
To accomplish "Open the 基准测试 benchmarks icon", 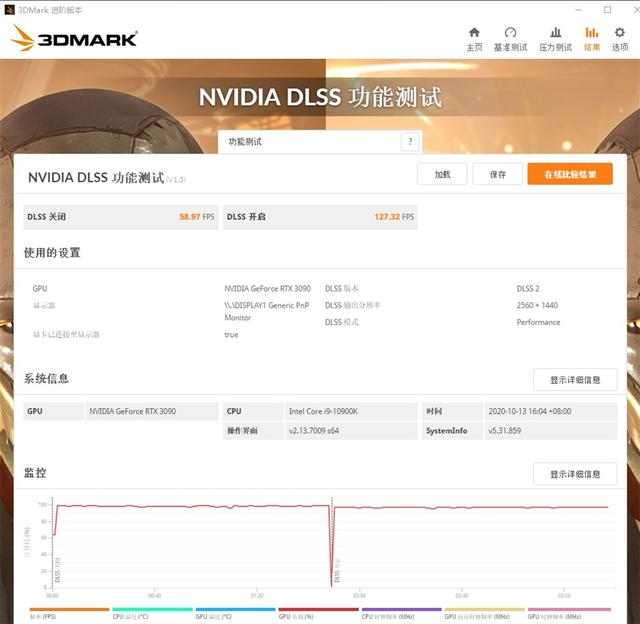I will (510, 39).
